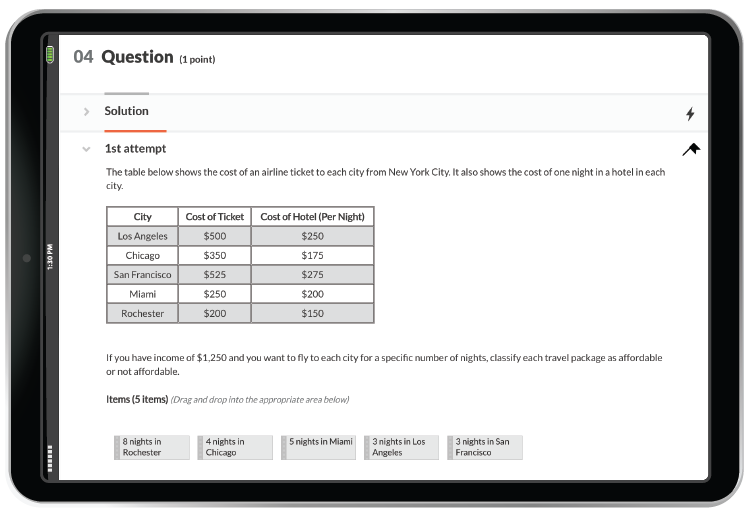This screenshot has width=750, height=515.
Task: Pick the "4 nights in Chicago" item
Action: (x=235, y=447)
